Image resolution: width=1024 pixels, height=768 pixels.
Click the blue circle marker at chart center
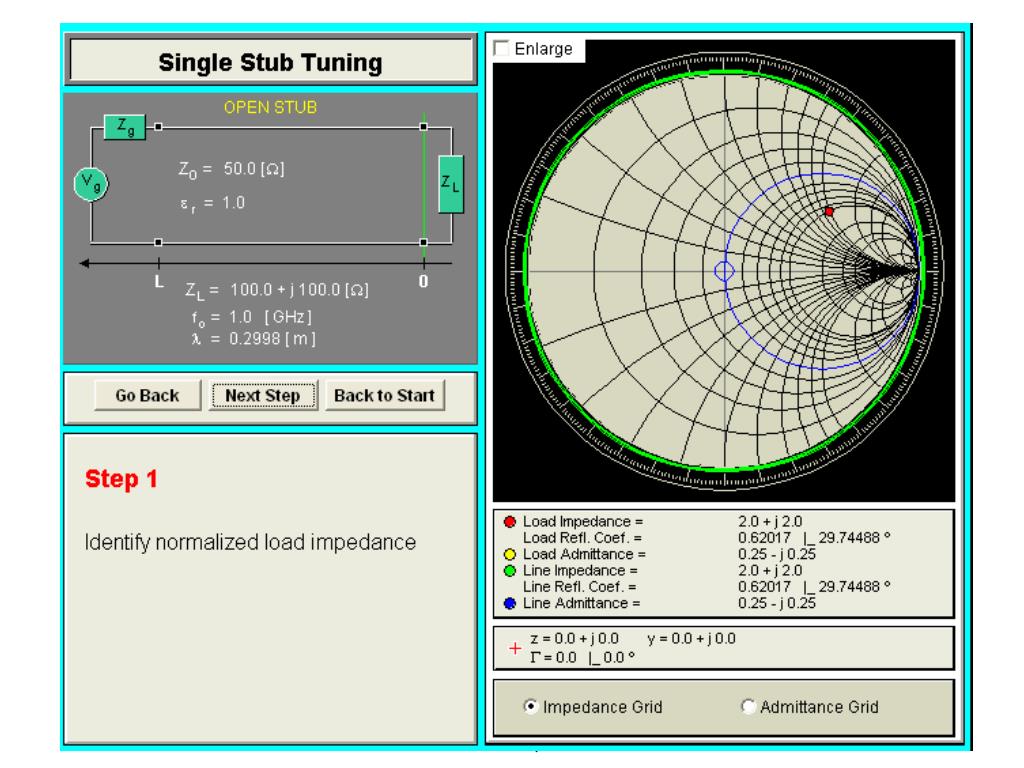pos(724,271)
